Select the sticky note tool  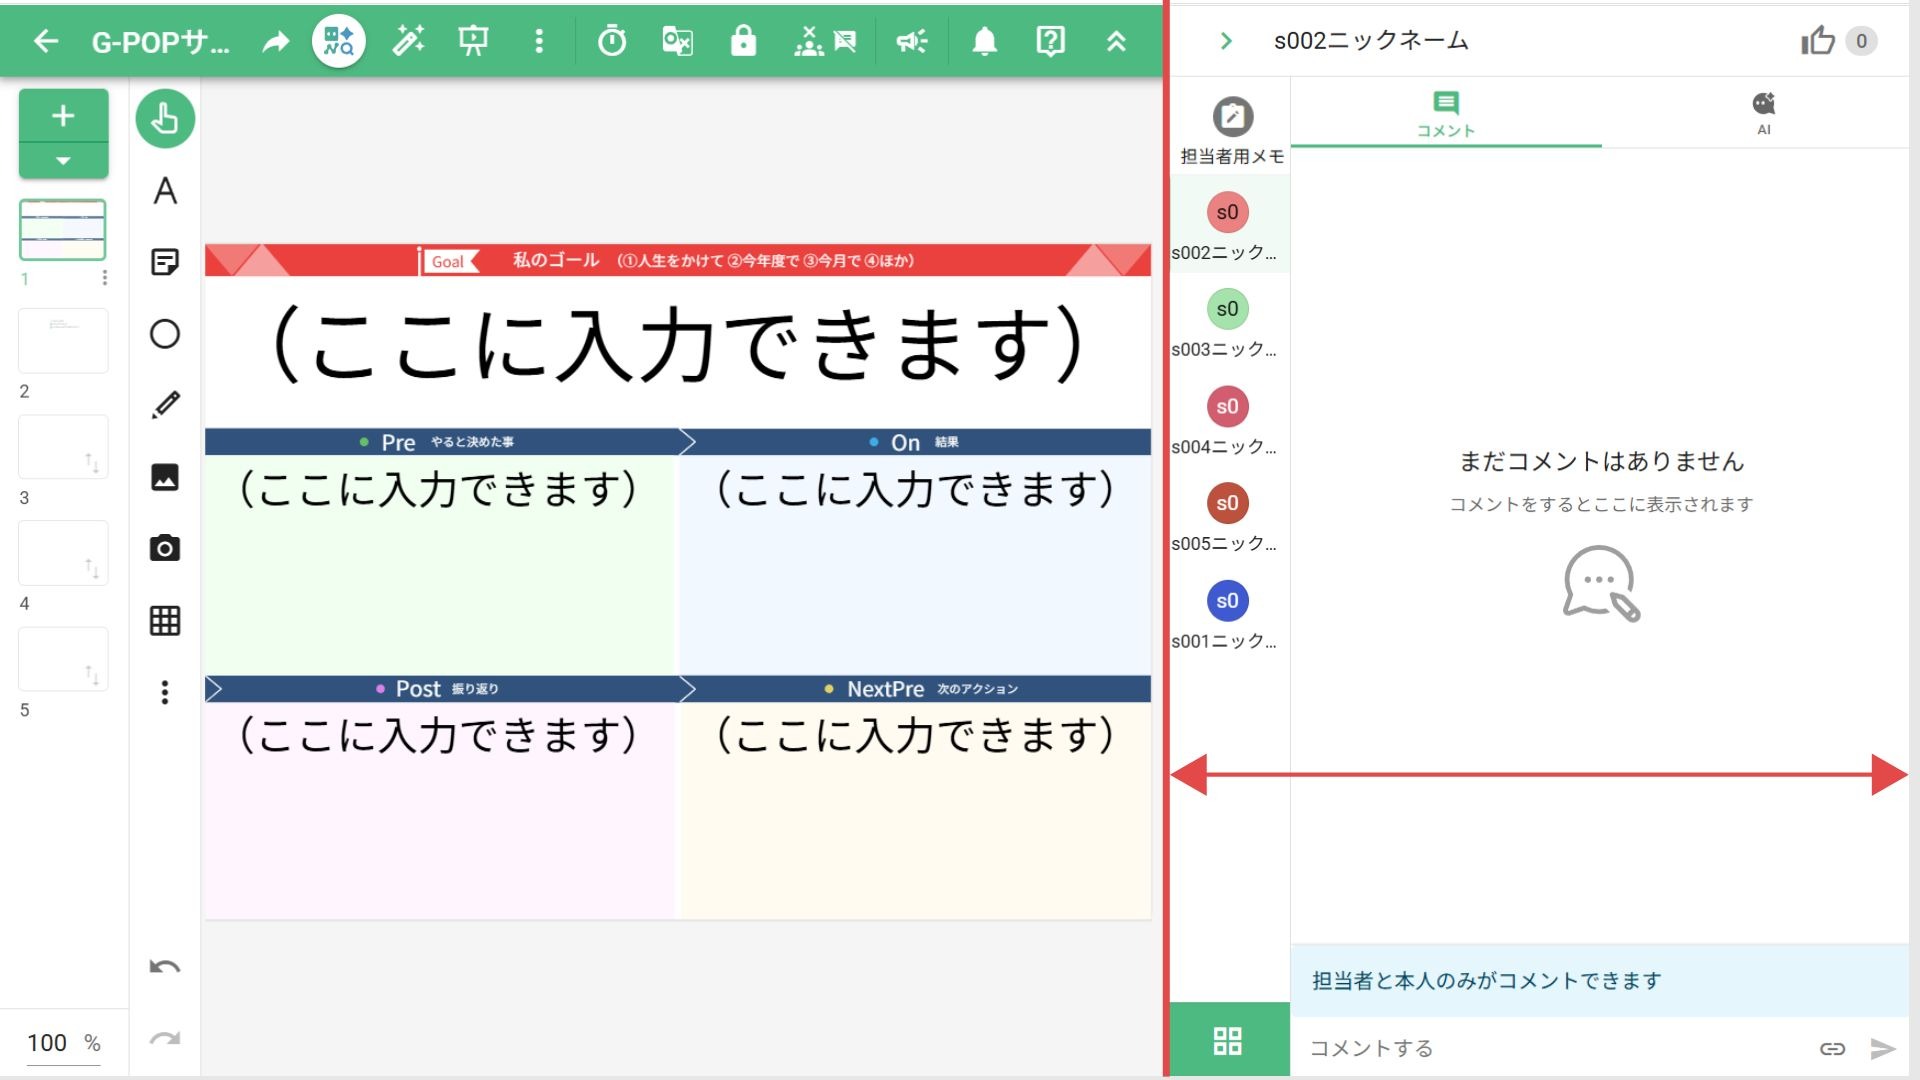point(165,262)
